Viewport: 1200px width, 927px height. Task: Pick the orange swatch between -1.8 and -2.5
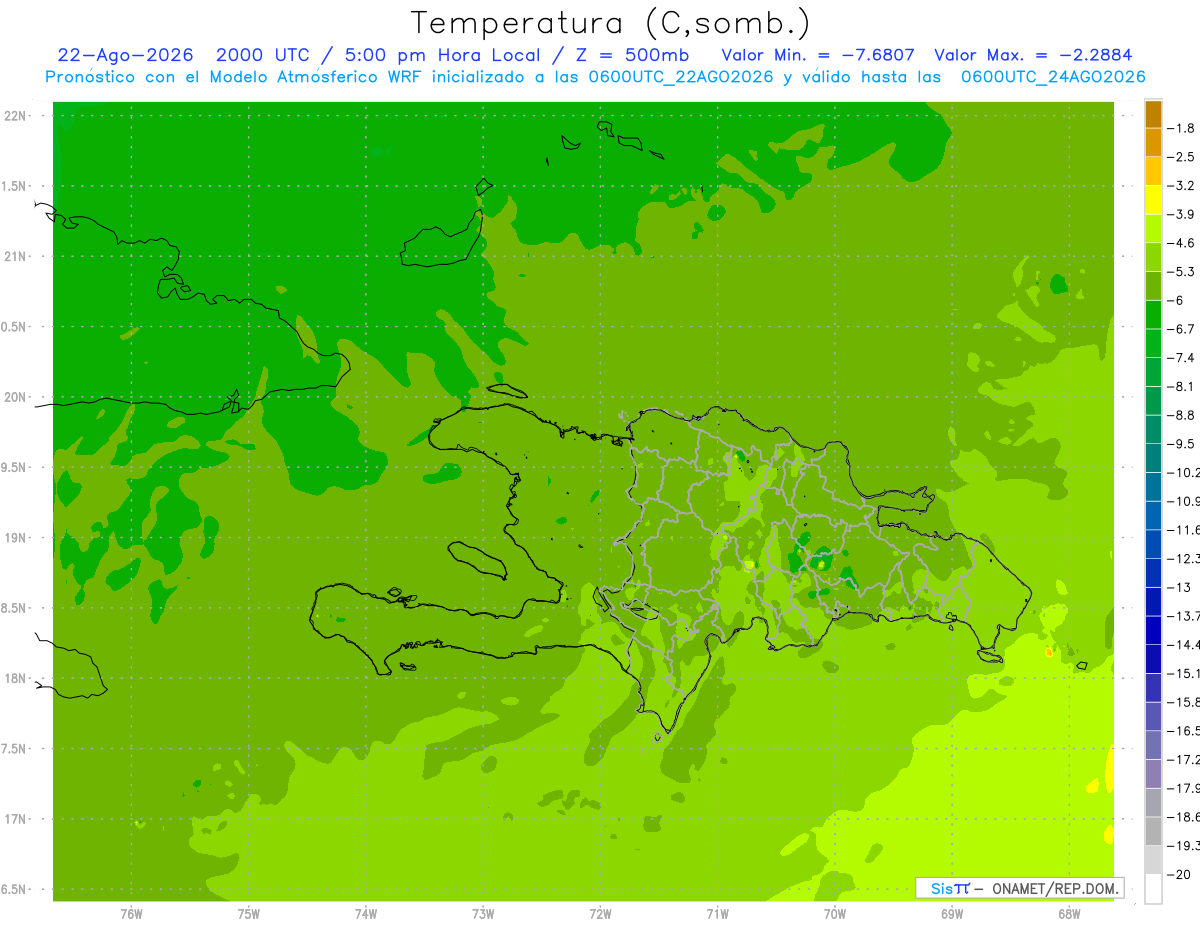point(1153,142)
